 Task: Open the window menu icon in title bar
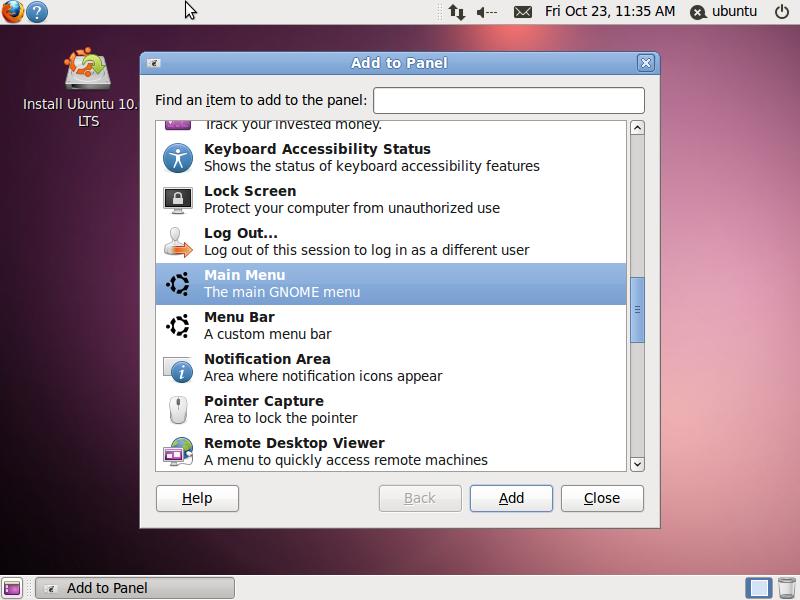click(154, 63)
